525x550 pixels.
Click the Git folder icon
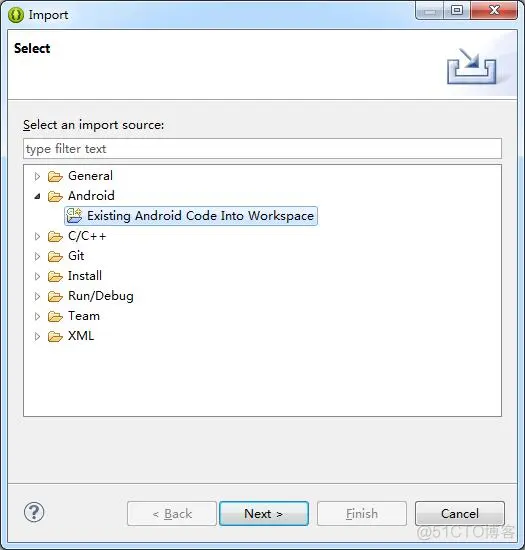[x=55, y=257]
